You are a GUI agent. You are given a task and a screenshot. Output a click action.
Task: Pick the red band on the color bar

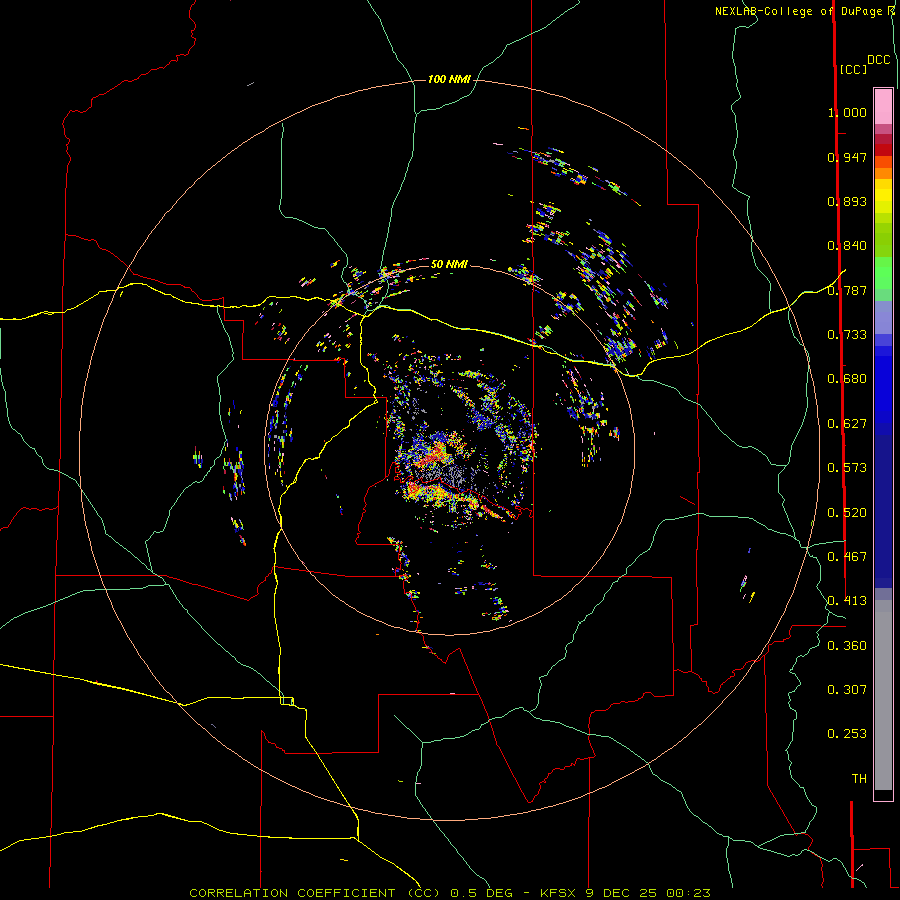point(883,150)
